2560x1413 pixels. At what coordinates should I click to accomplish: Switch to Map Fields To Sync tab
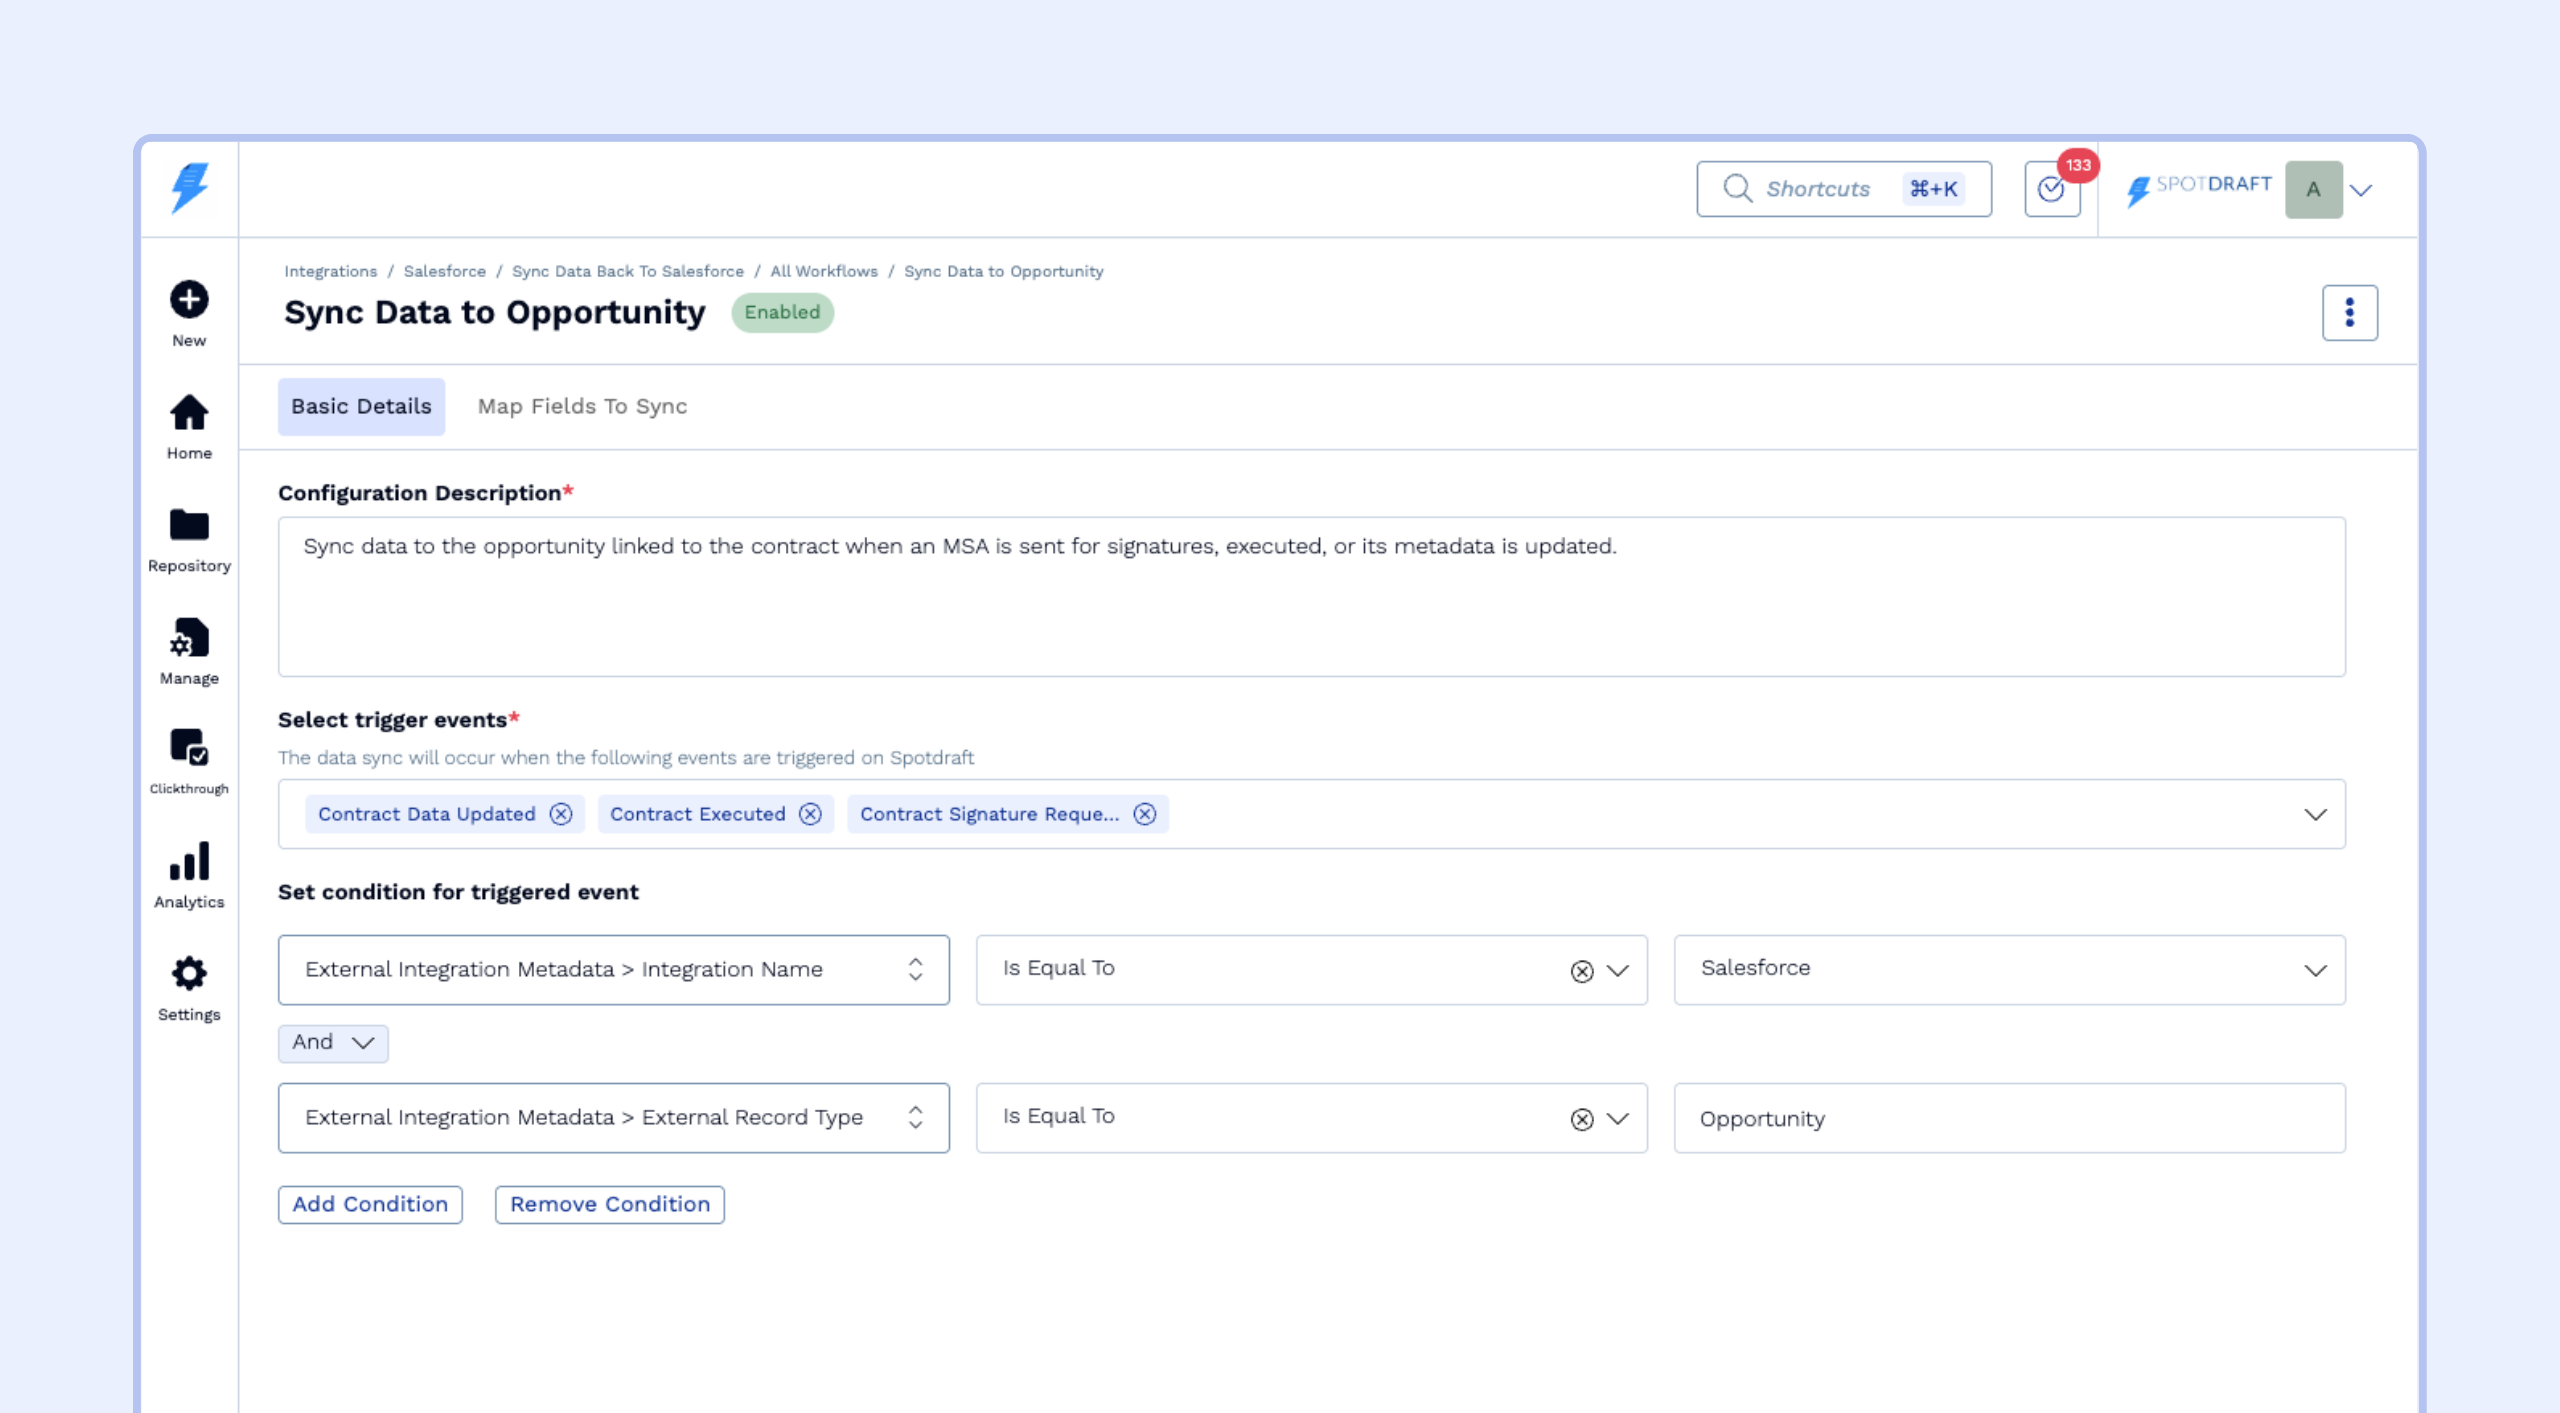point(582,407)
